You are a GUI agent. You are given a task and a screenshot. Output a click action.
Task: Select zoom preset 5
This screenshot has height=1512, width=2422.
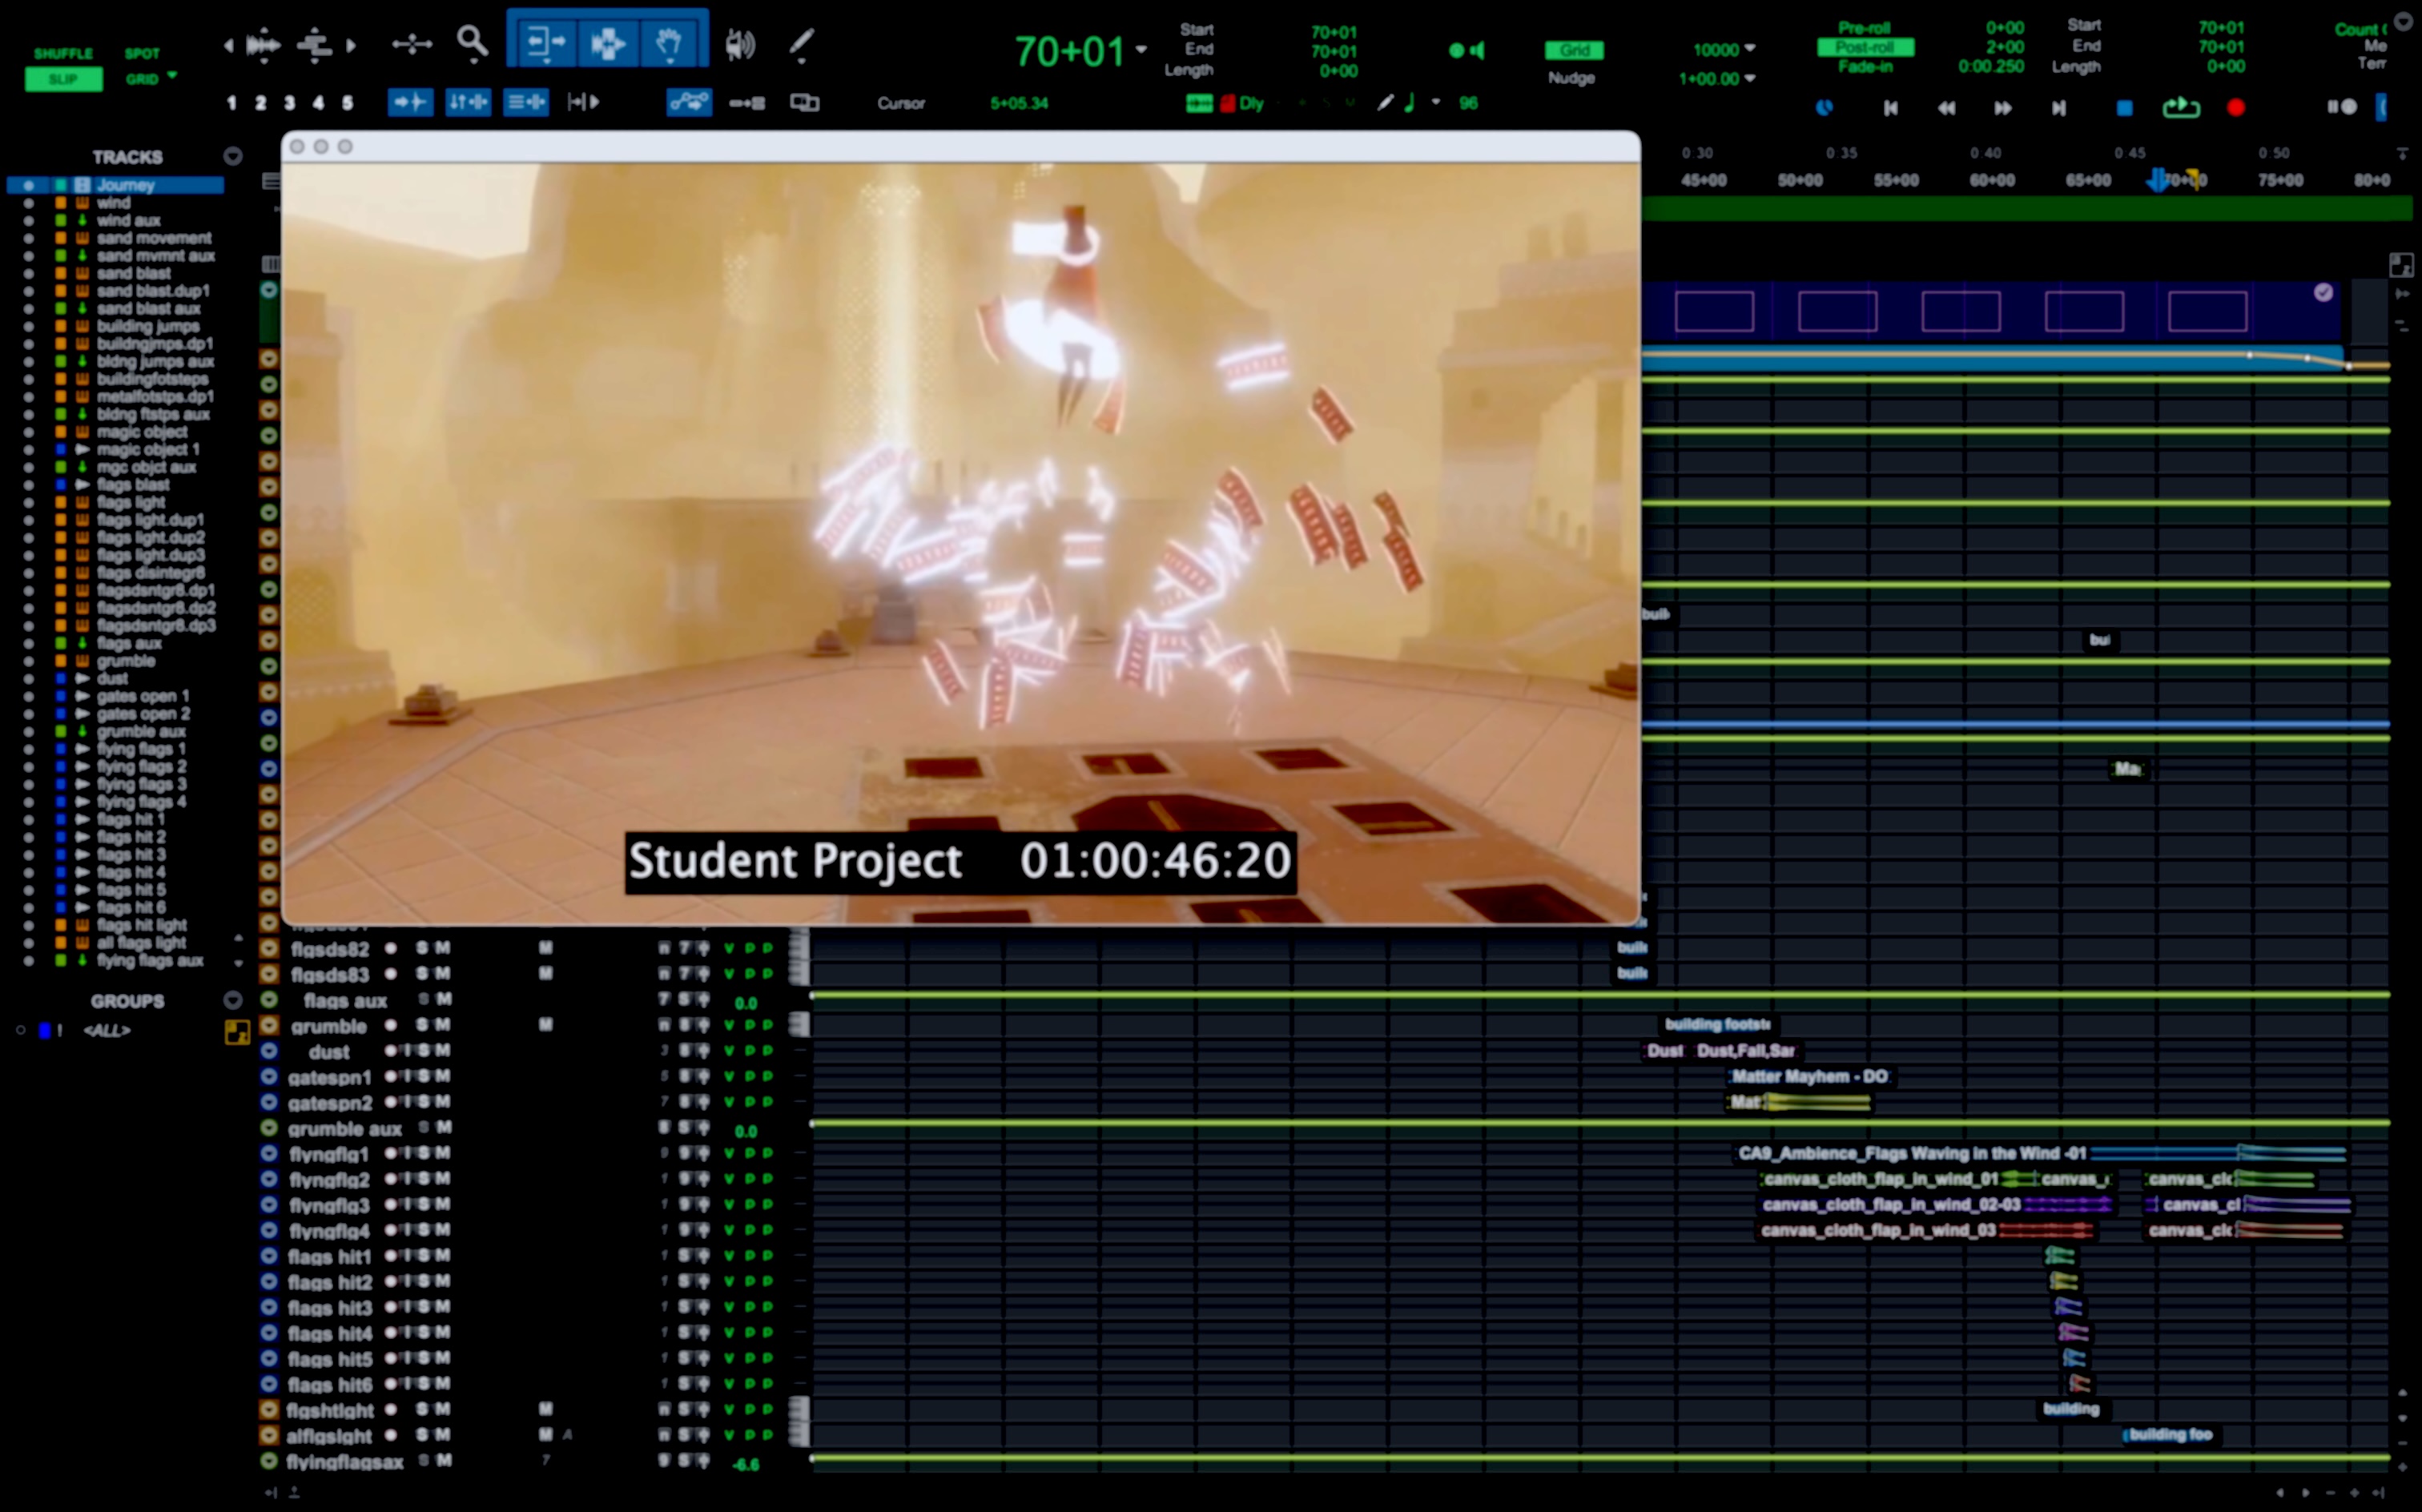pos(347,102)
